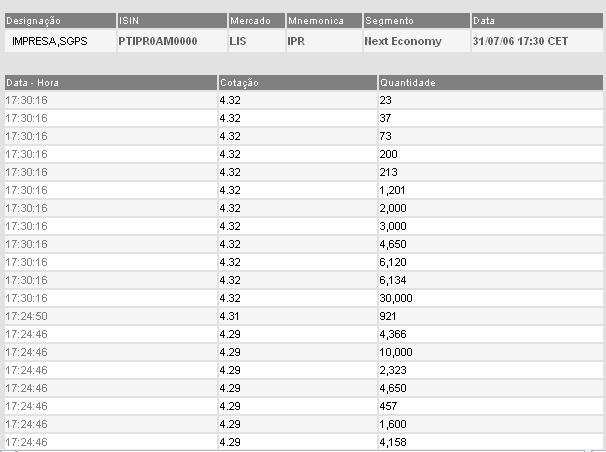Click the 4.31 price cell

pos(229,316)
